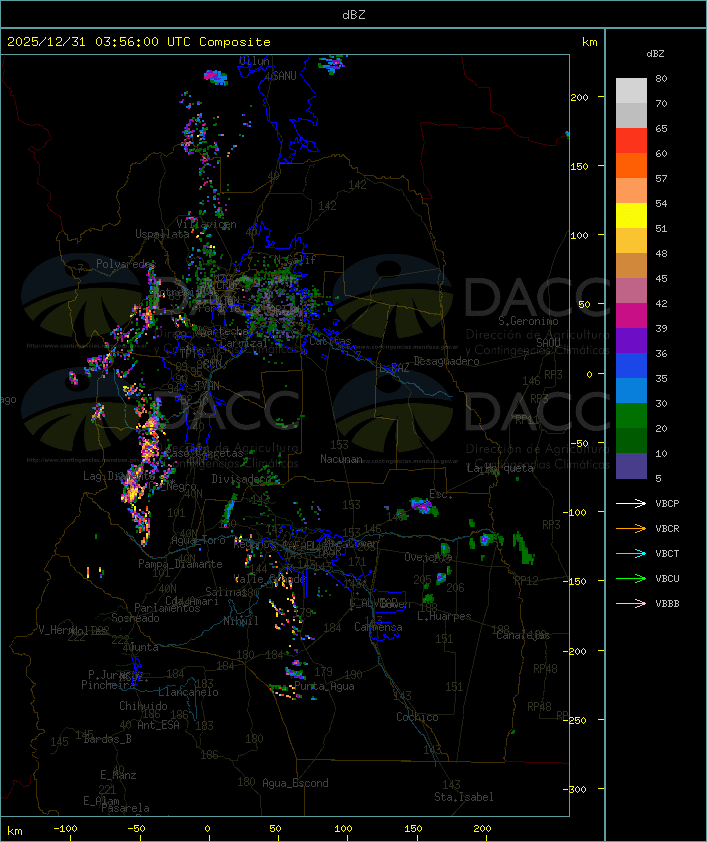Click the green 20 dBZ legend swatch
Screen dimensions: 707x842
631,416
